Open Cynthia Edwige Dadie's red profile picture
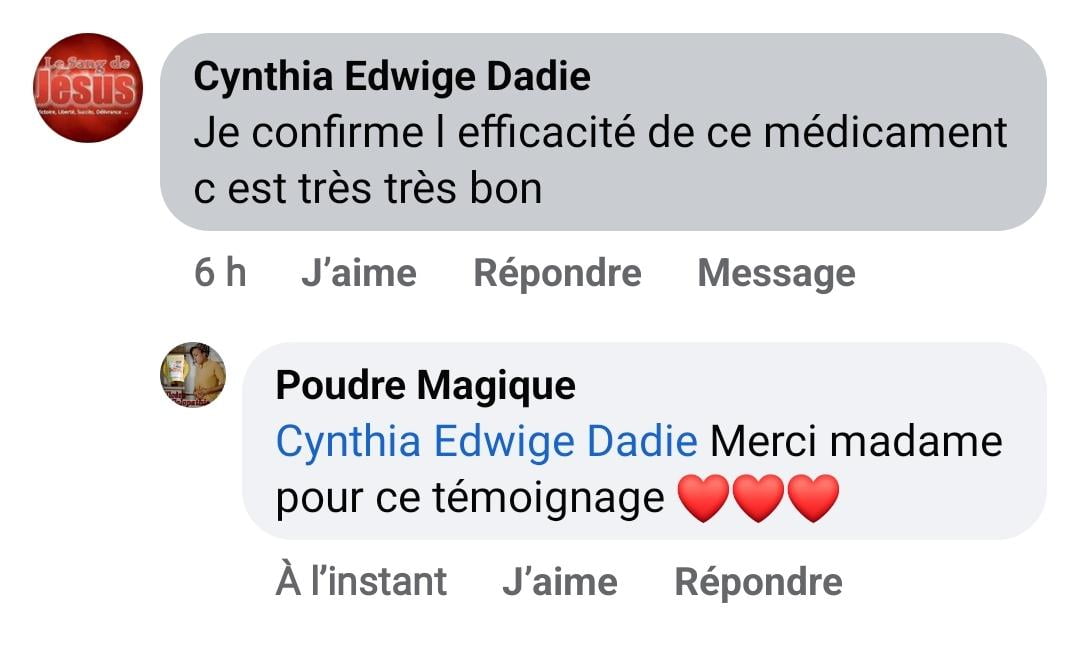The width and height of the screenshot is (1080, 645). (x=88, y=88)
